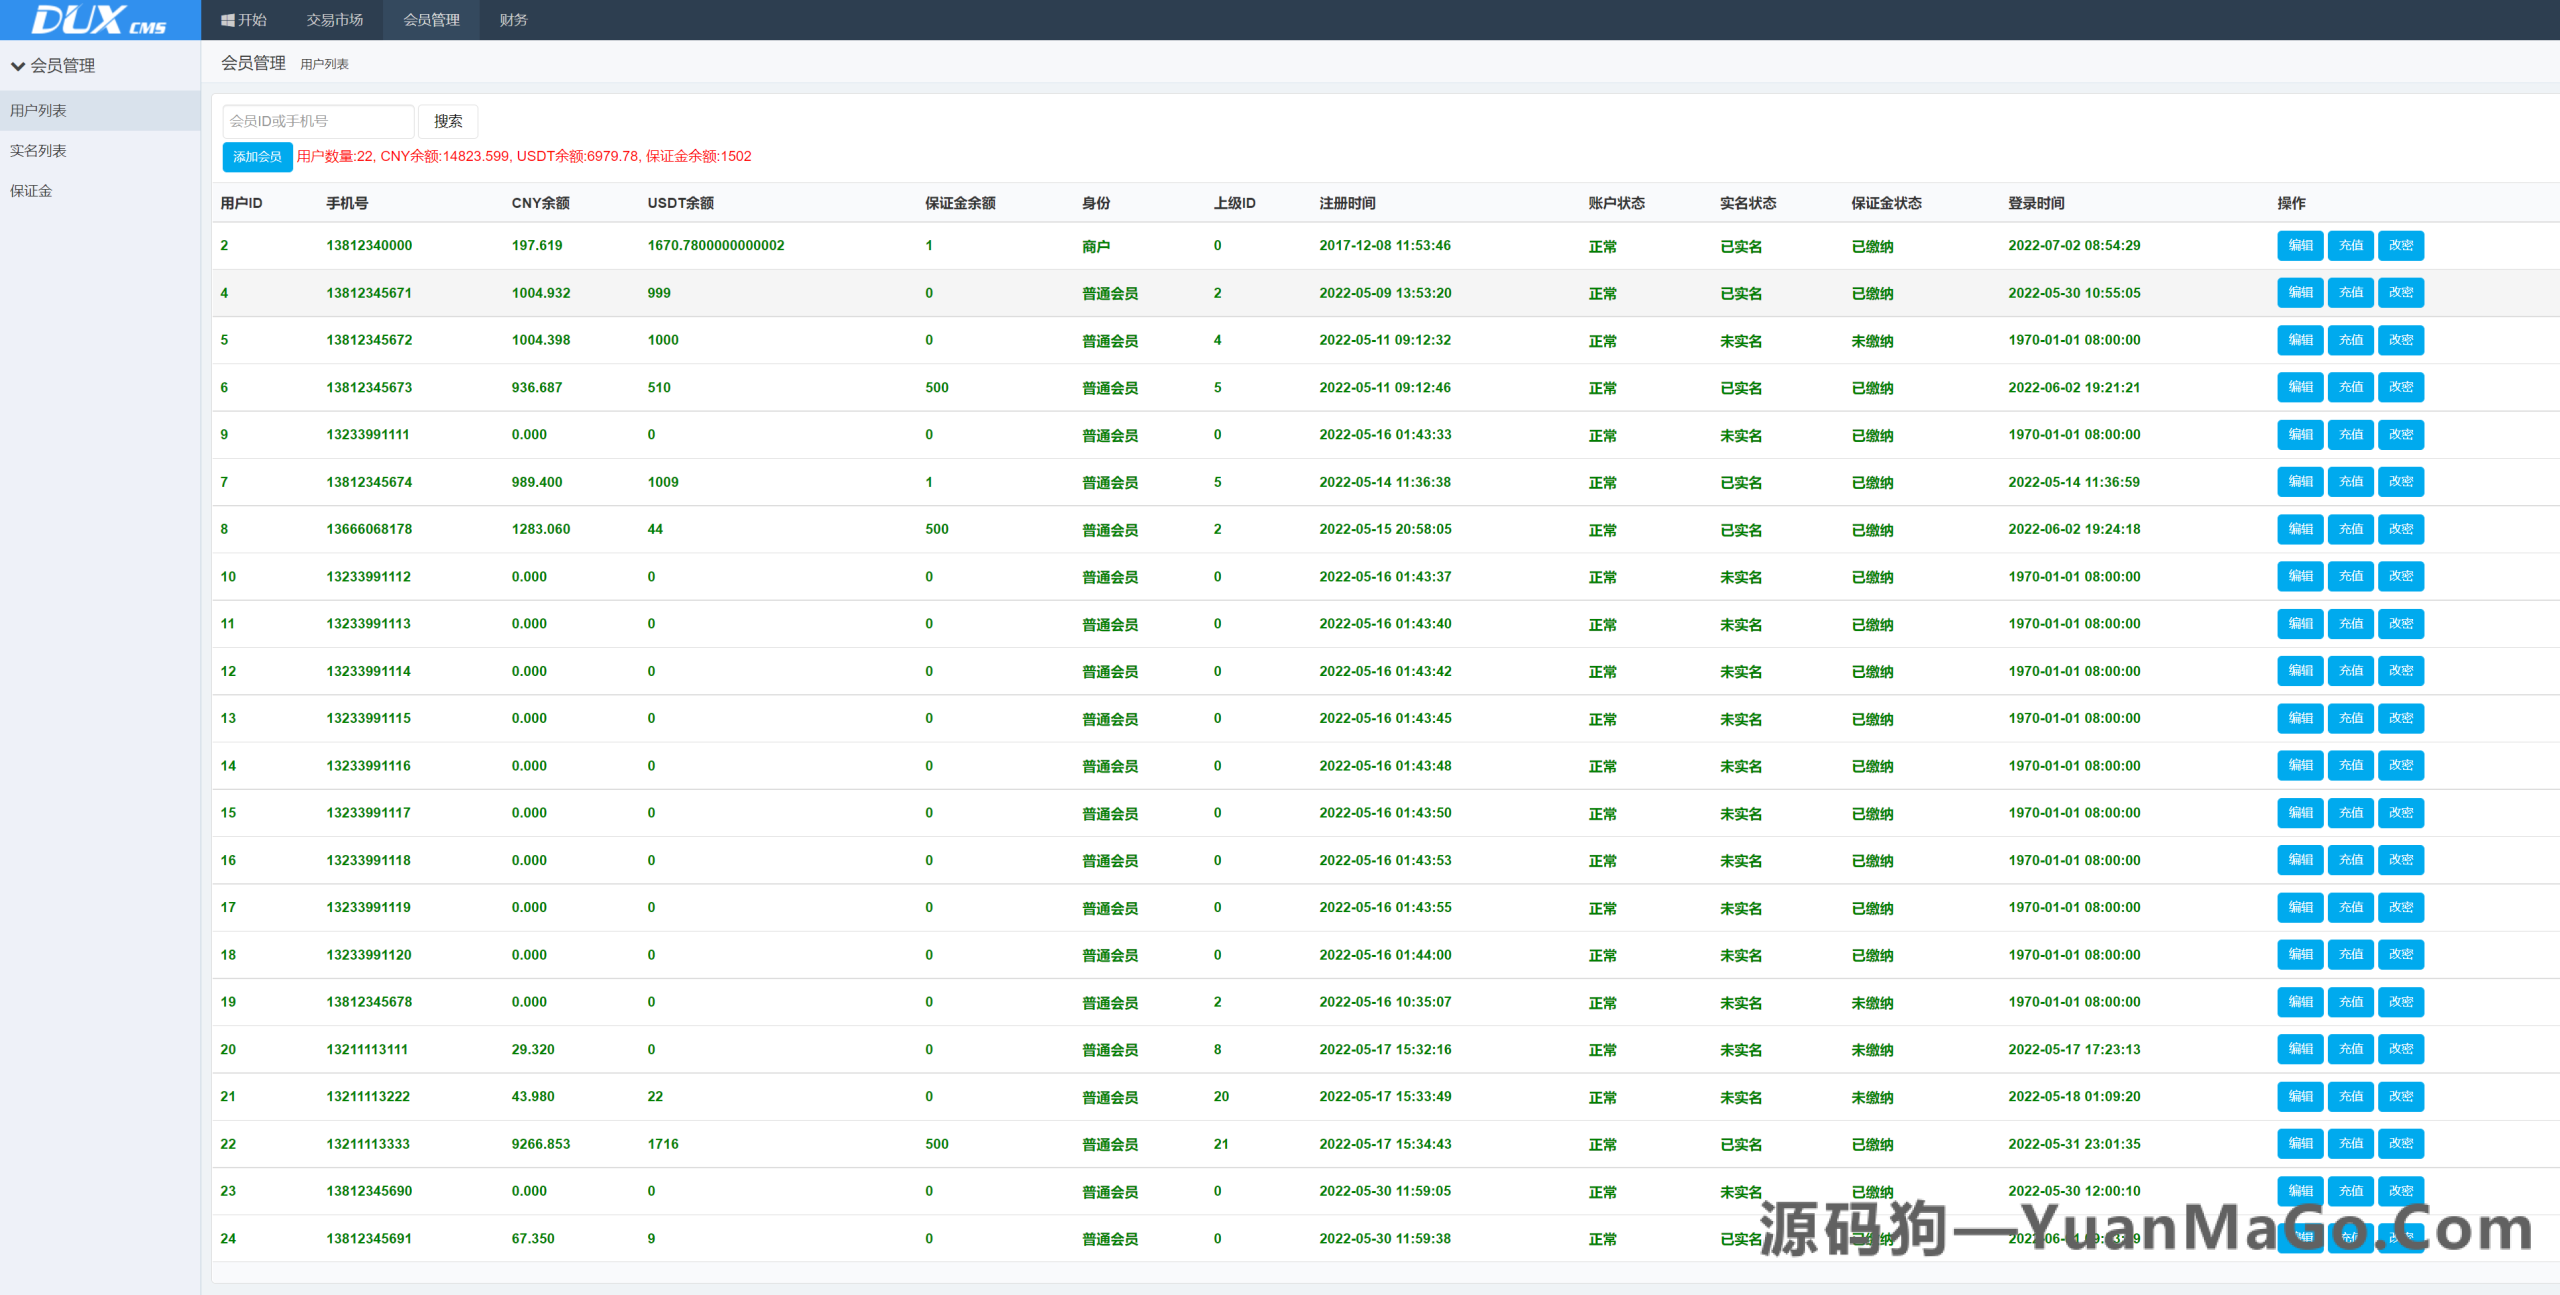Viewport: 2560px width, 1295px height.
Task: Go to 保证金 in the sidebar
Action: pos(31,191)
